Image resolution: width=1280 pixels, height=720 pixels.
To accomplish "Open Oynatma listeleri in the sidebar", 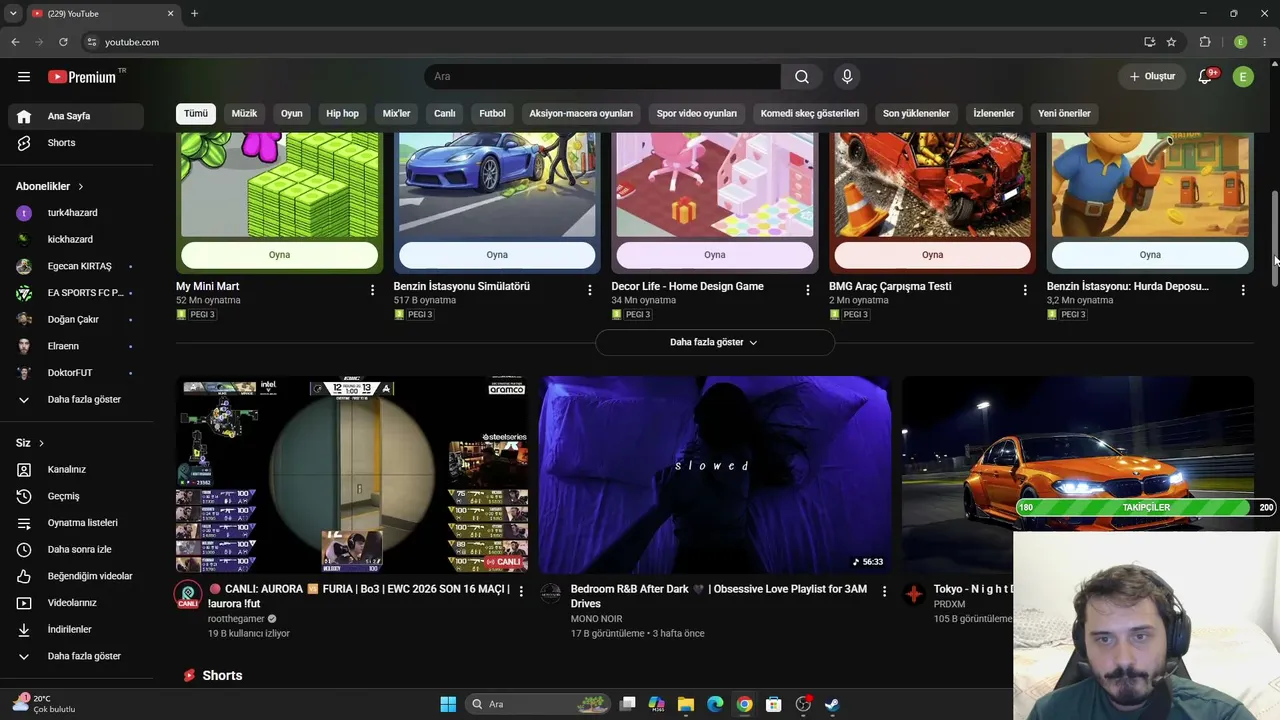I will click(x=76, y=523).
